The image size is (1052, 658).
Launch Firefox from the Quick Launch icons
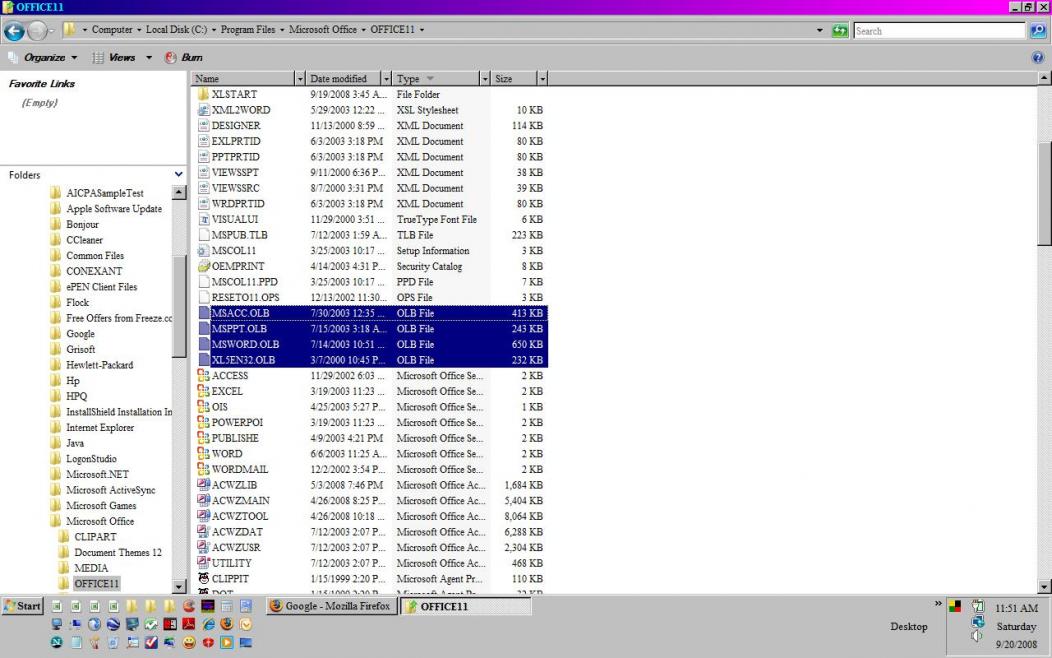(227, 624)
